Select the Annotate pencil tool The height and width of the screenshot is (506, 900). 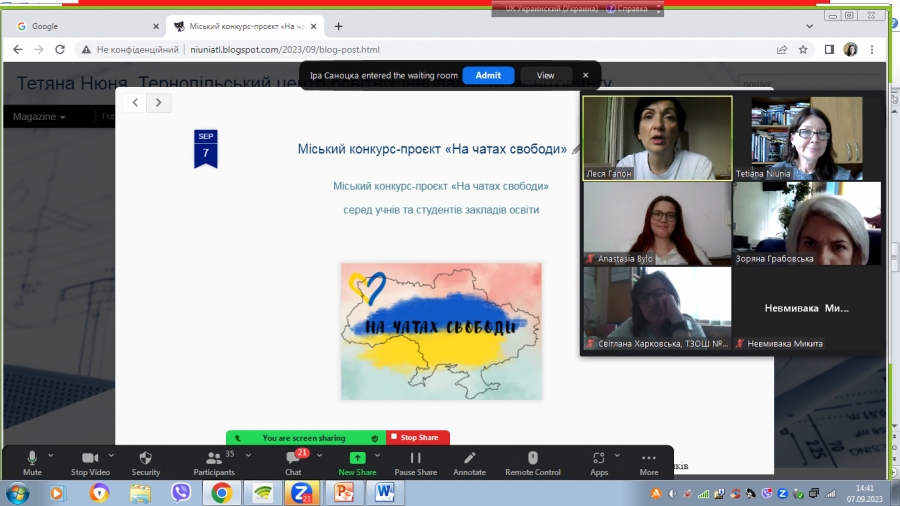click(469, 459)
